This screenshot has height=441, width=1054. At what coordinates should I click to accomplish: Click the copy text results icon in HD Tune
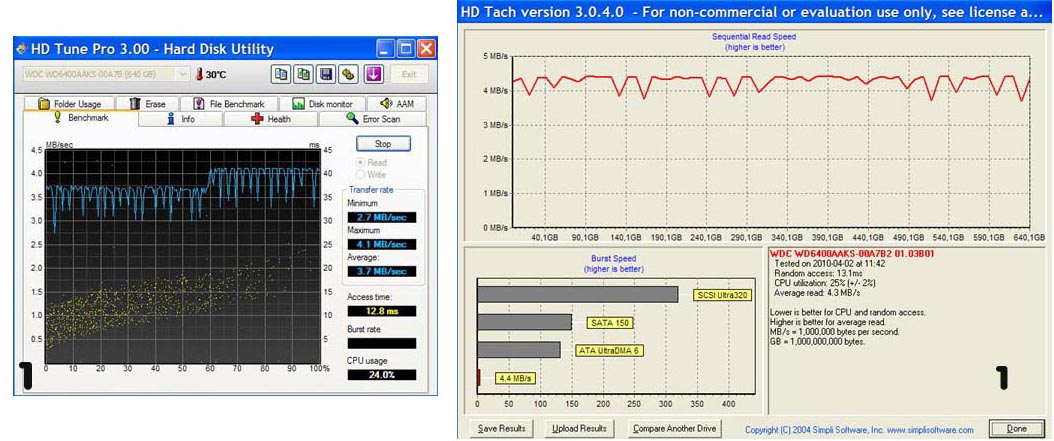click(281, 74)
